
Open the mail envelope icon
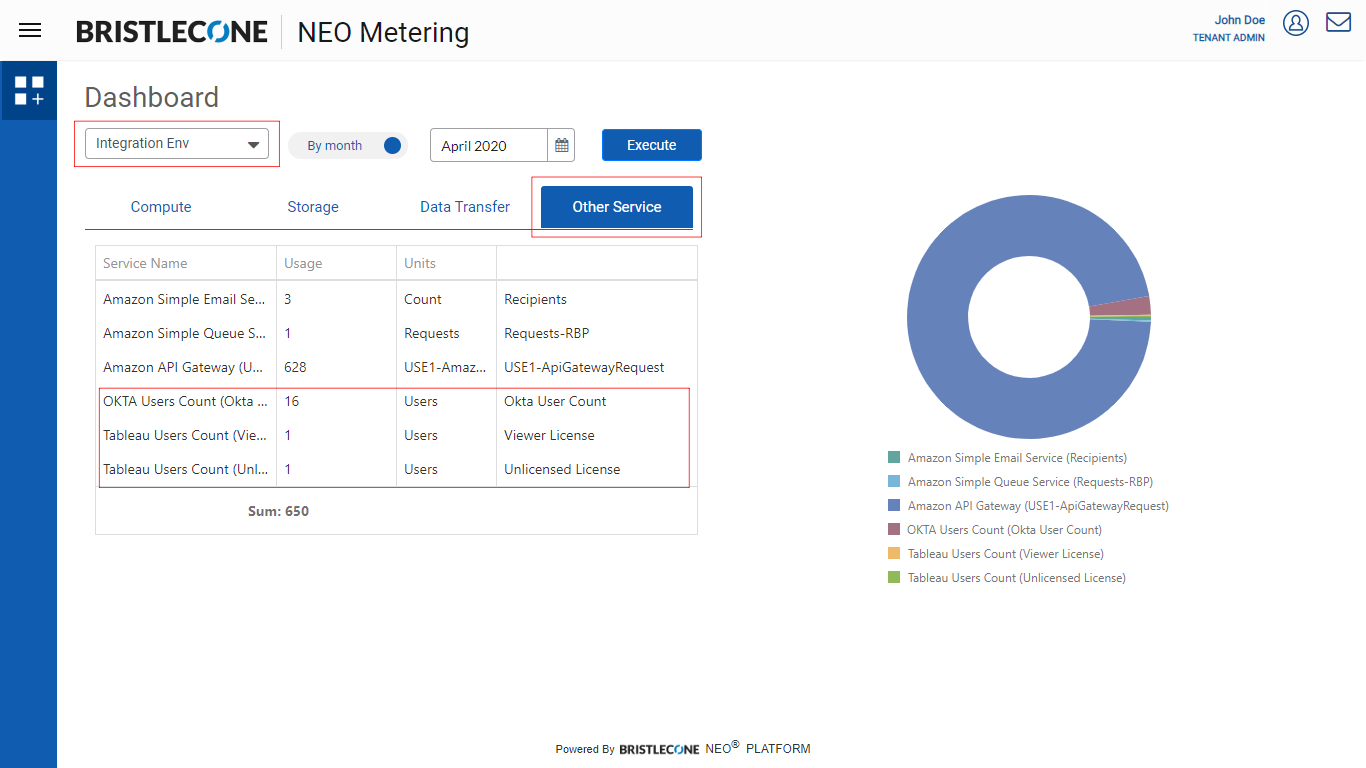pos(1338,22)
